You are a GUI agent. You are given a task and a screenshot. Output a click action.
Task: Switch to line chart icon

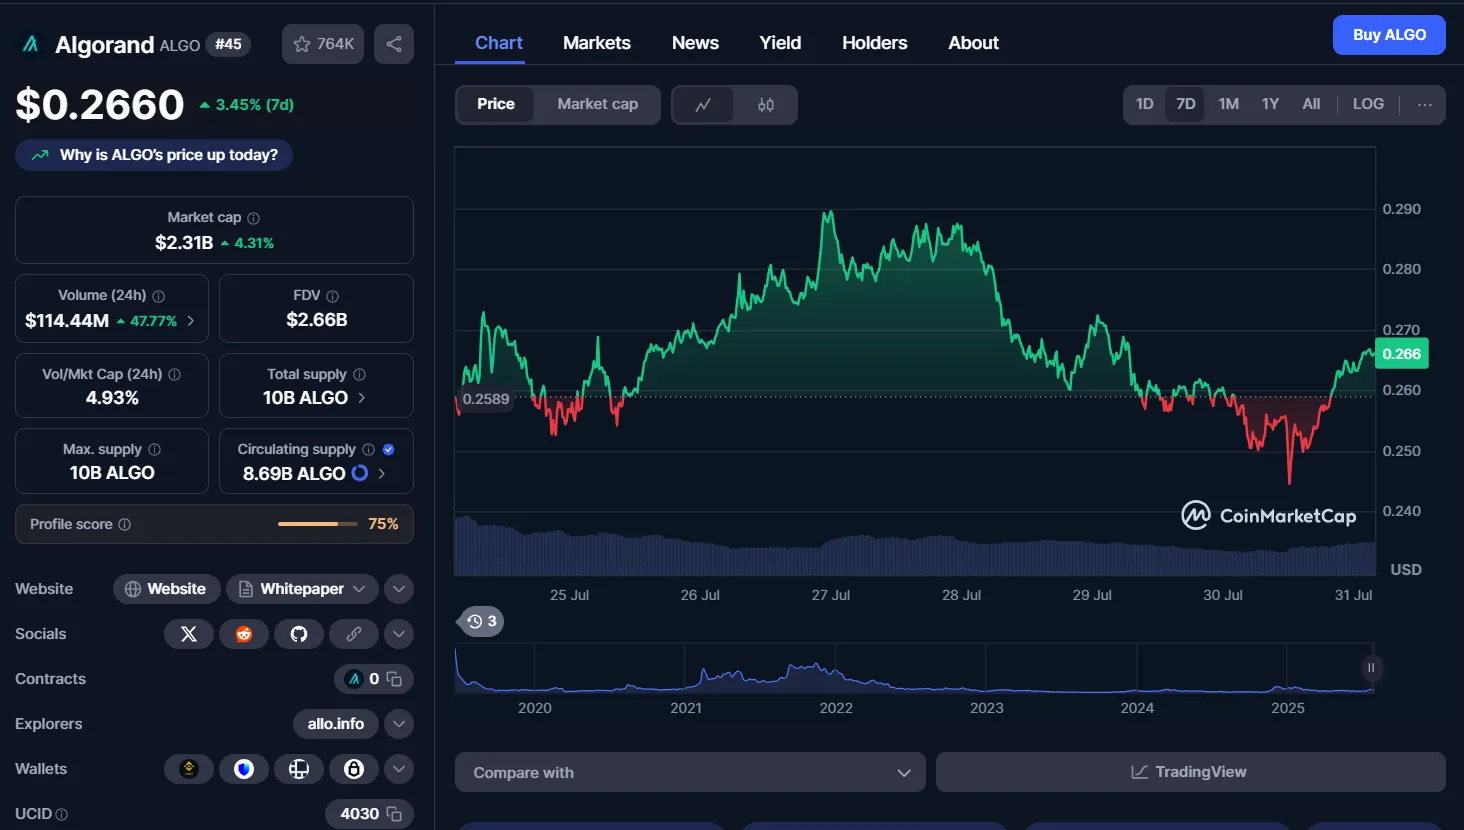703,105
